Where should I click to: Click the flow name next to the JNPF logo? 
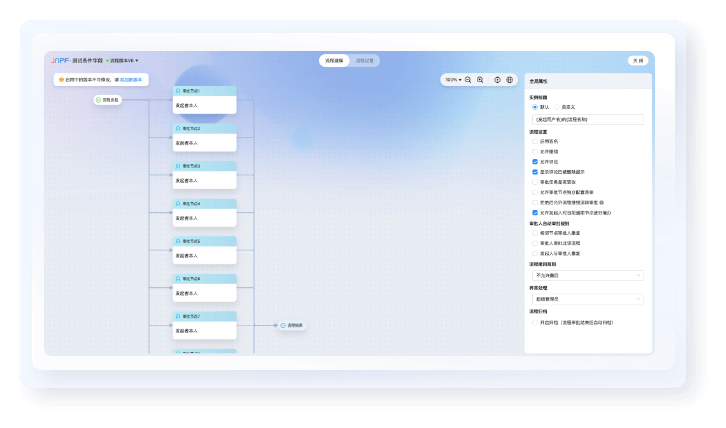(88, 61)
